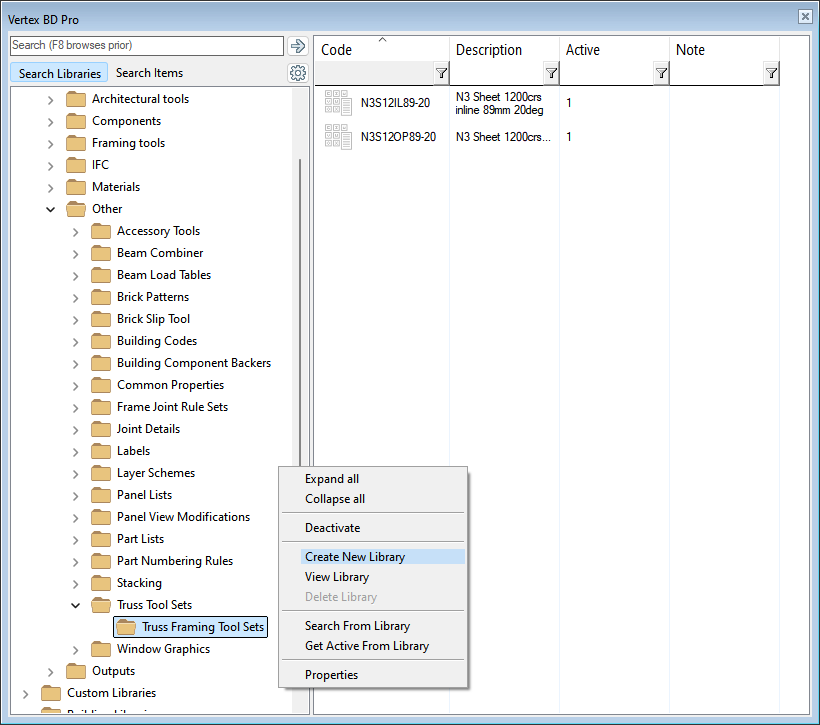Select Deactivate in the context menu
The image size is (820, 725).
tap(332, 528)
